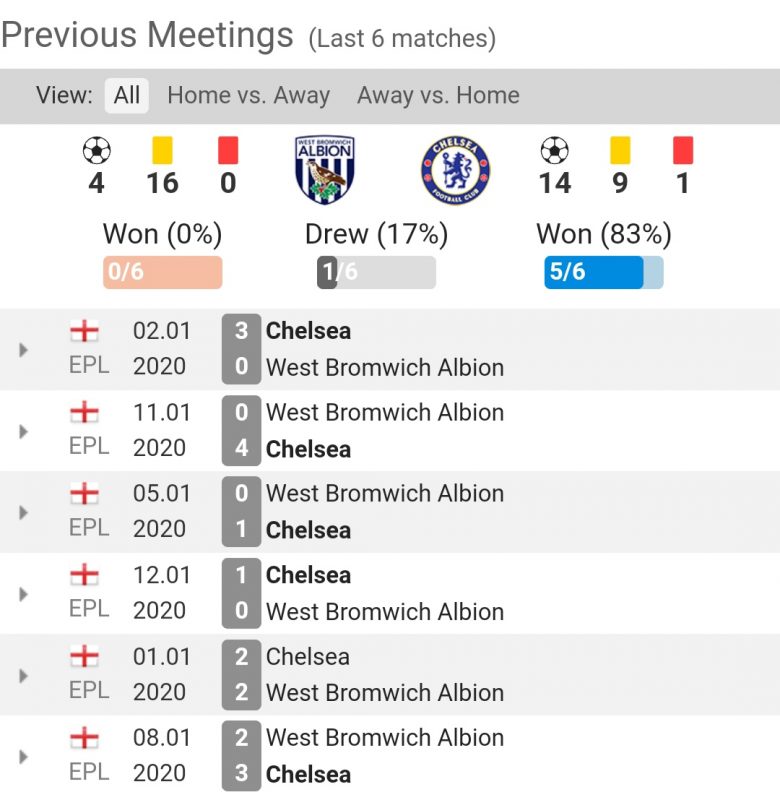Image resolution: width=780 pixels, height=800 pixels.
Task: Expand the 01.01 2020 drawn match
Action: pos(24,676)
